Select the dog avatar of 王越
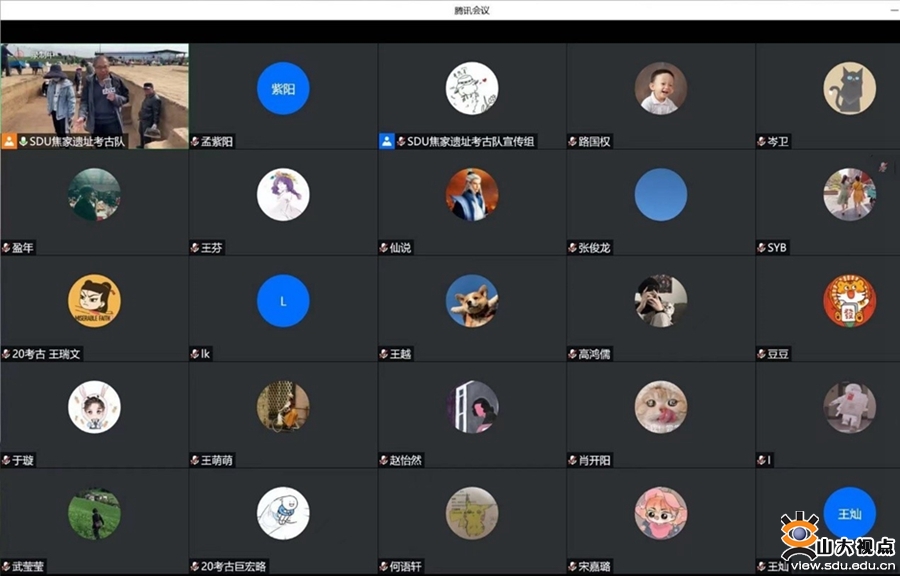900x576 pixels. coord(472,300)
